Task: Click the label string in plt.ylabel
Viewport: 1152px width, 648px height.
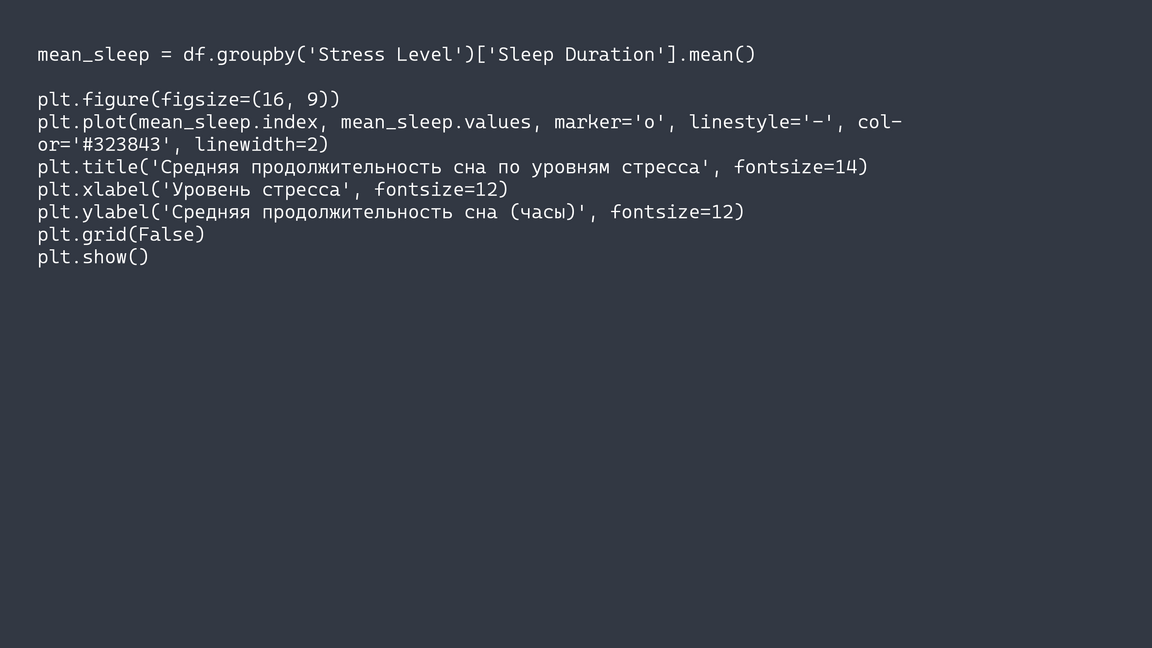Action: 374,212
